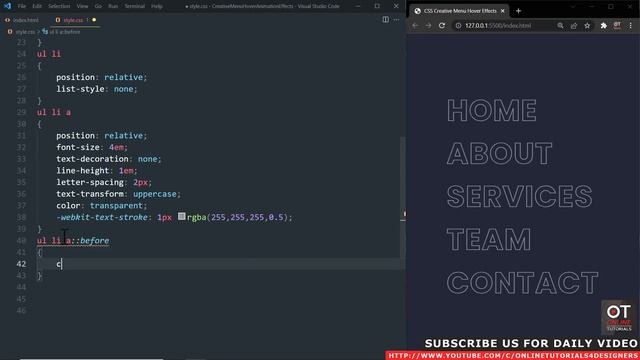Click the HOME menu link
640x360 pixels.
[492, 111]
